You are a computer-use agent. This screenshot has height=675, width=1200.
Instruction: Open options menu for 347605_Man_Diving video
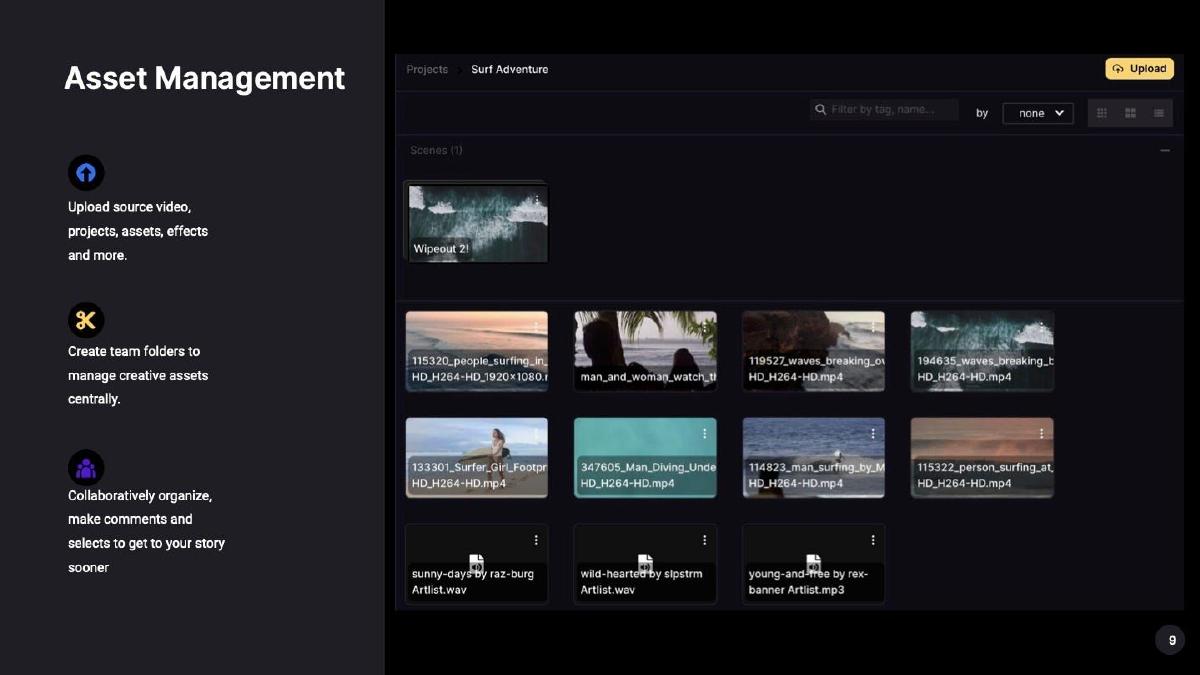click(x=705, y=433)
